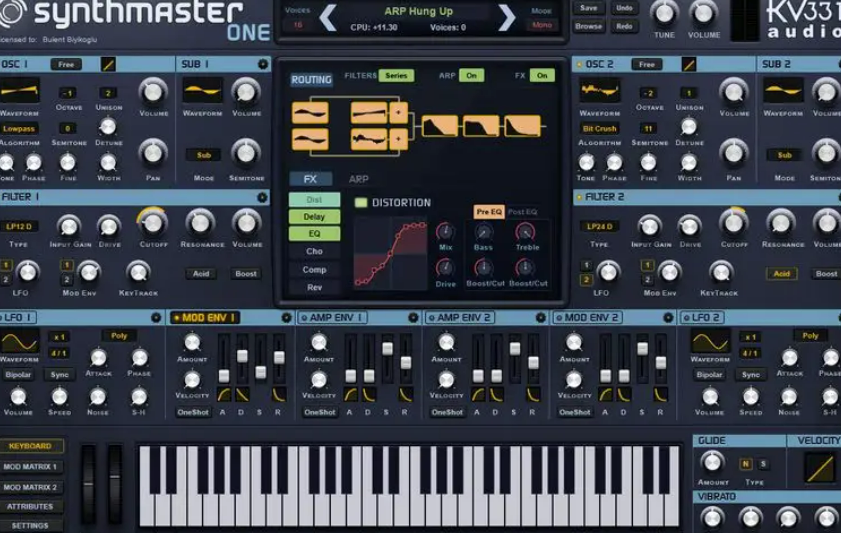Open SUB 1 settings gear icon

(x=262, y=64)
